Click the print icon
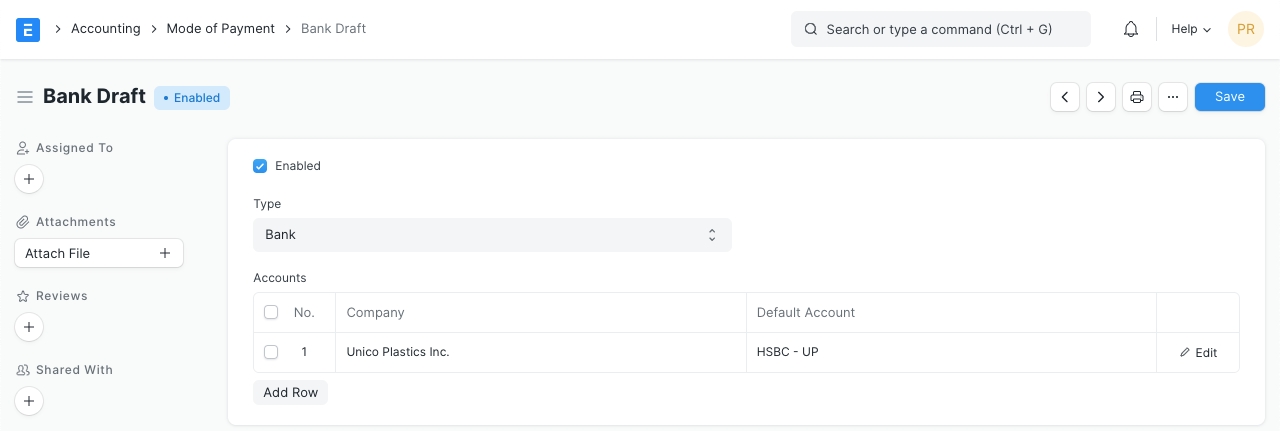Image resolution: width=1280 pixels, height=431 pixels. point(1137,97)
